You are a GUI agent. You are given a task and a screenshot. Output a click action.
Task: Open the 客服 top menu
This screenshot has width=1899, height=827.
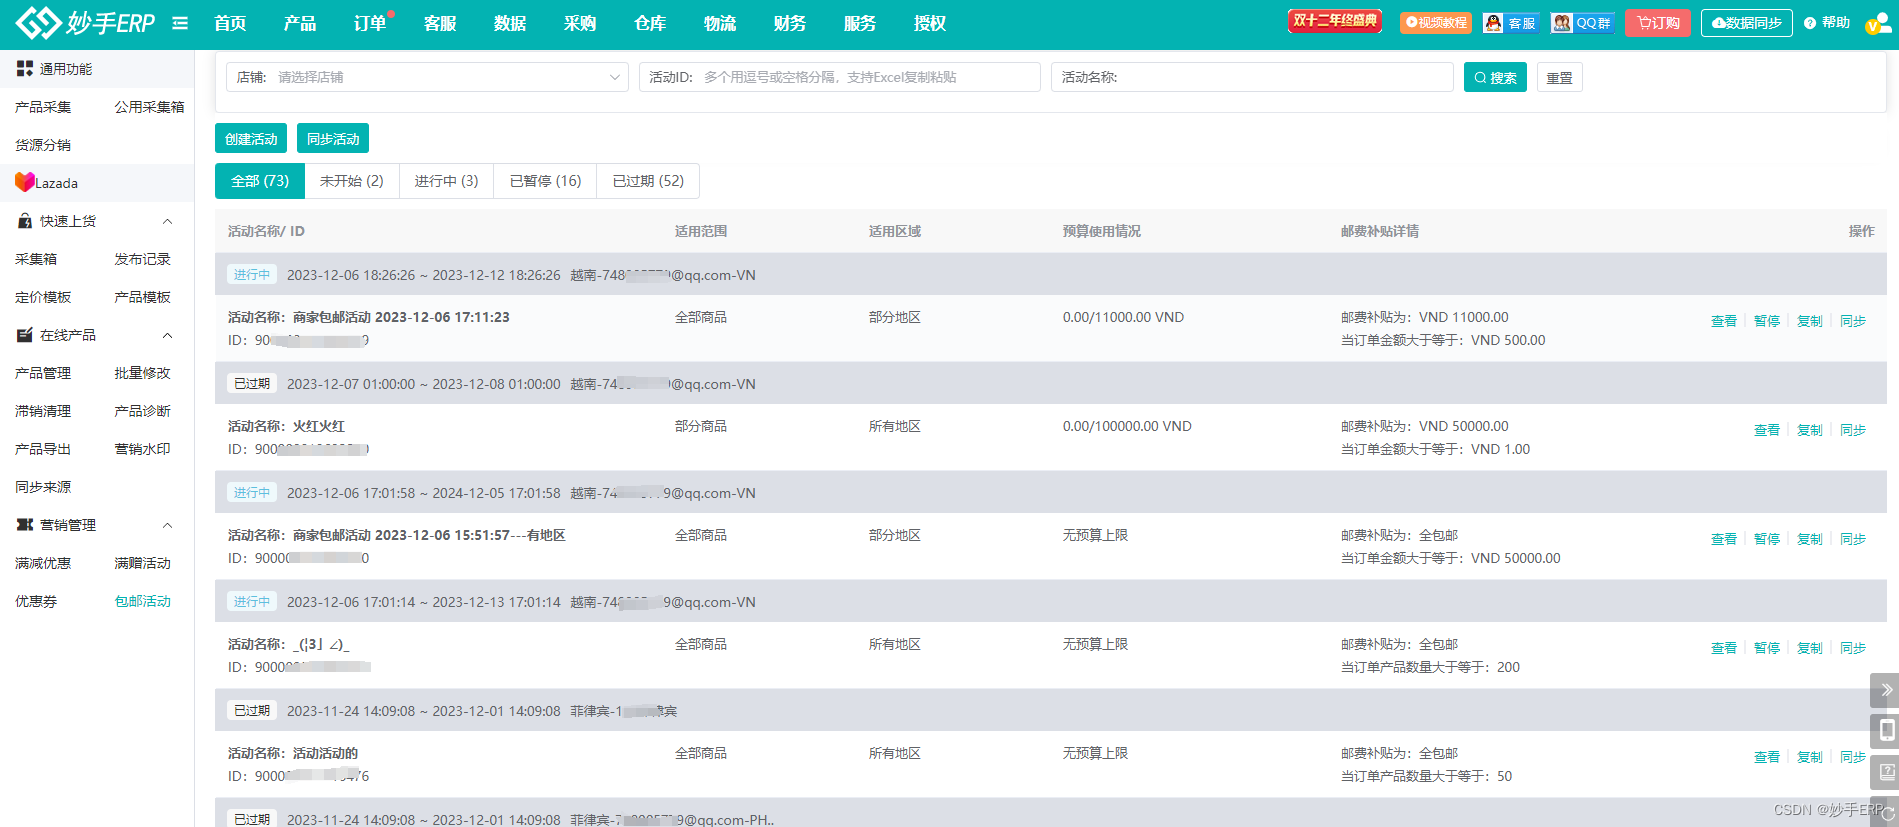(x=440, y=23)
